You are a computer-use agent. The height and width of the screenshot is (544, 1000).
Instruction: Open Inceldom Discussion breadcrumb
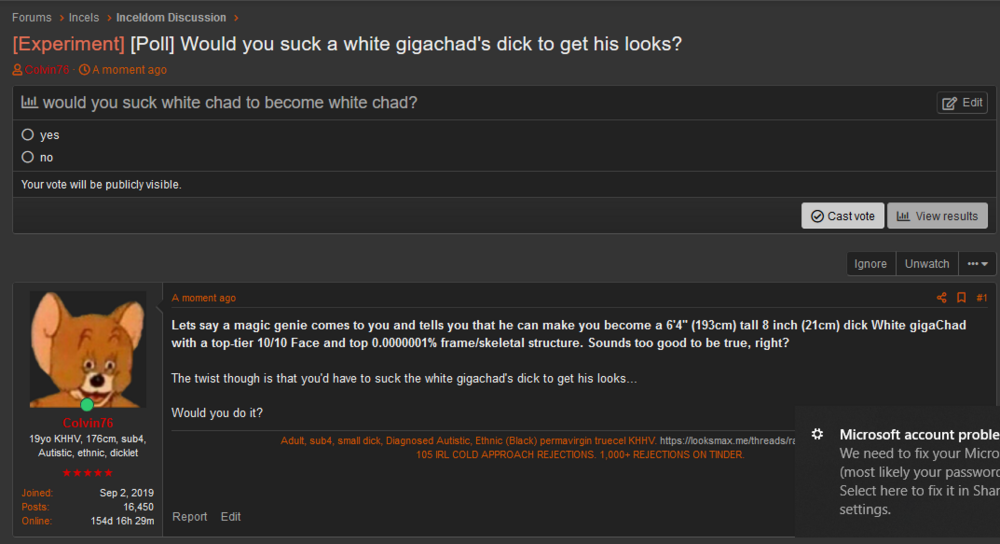[x=171, y=17]
